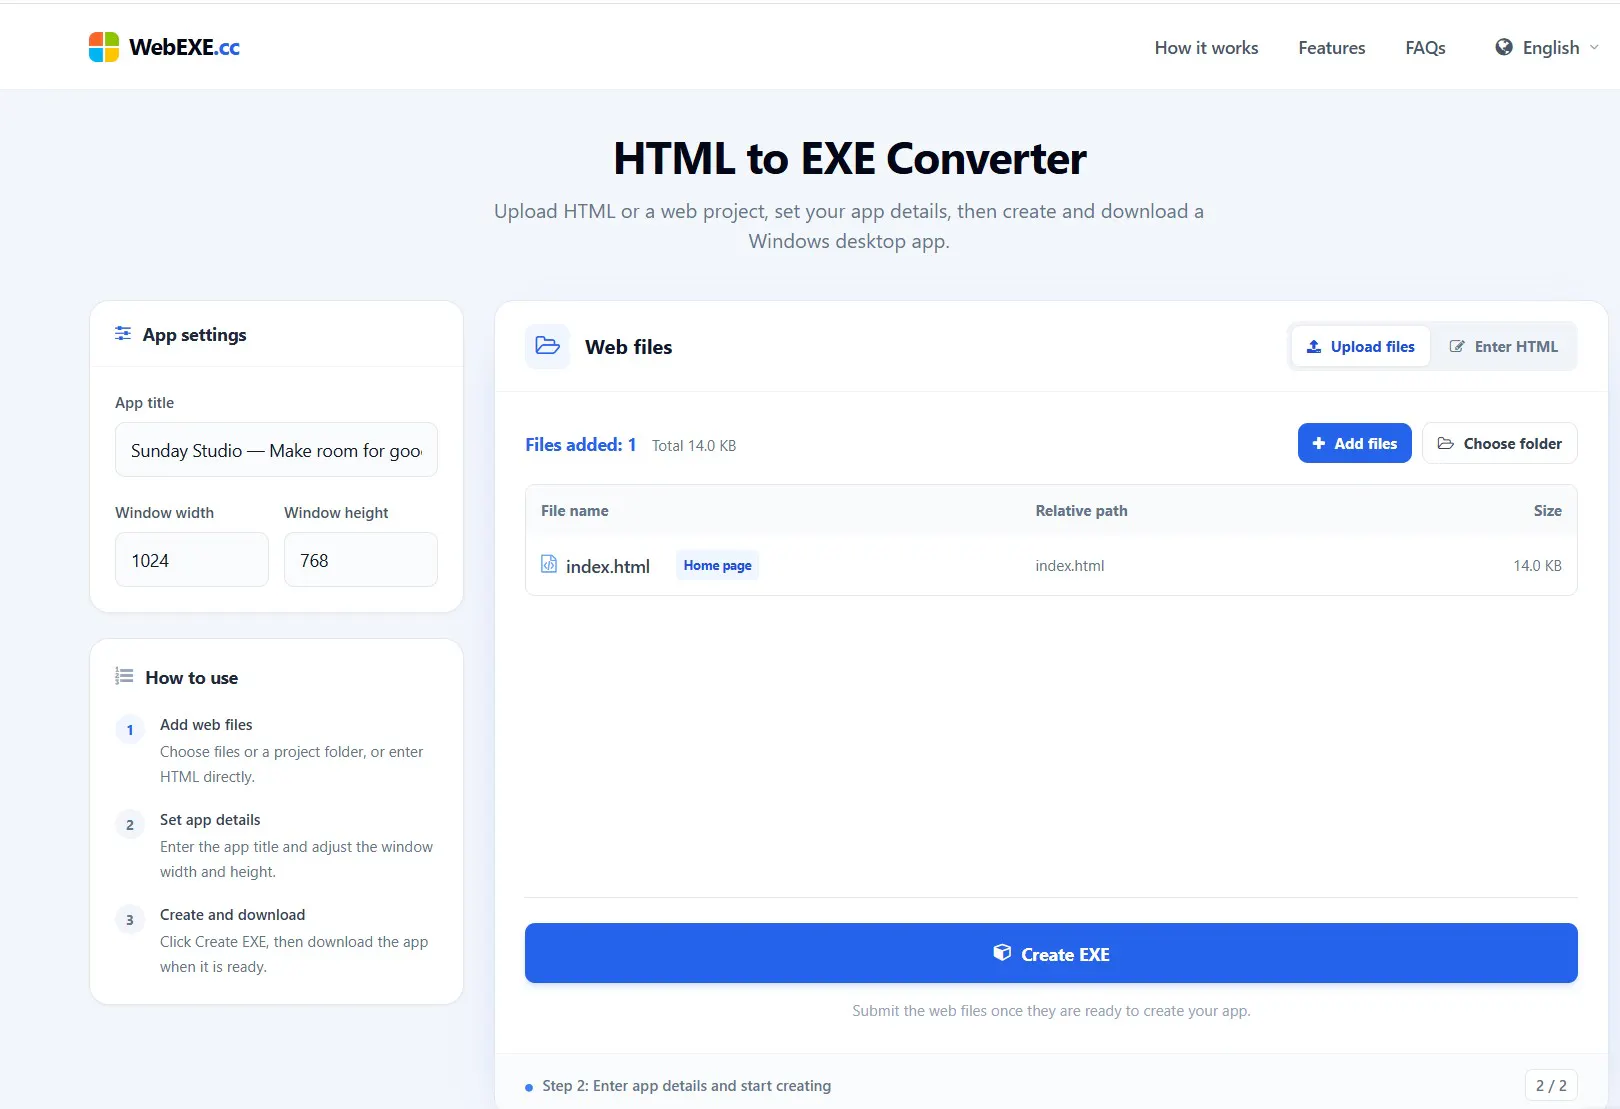Click the Step 2 status text

(686, 1085)
